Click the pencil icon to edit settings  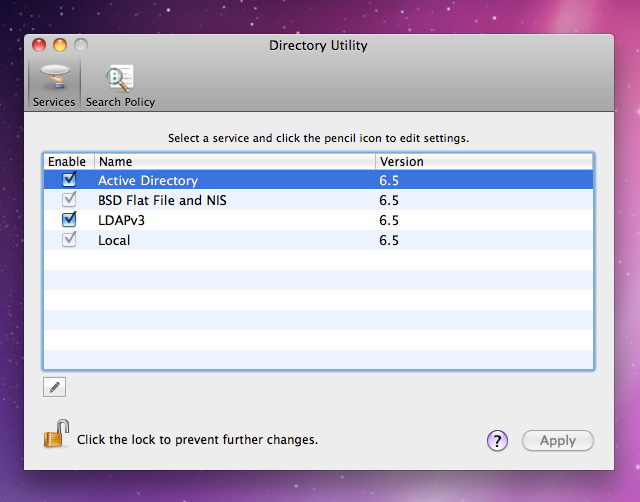[x=55, y=387]
